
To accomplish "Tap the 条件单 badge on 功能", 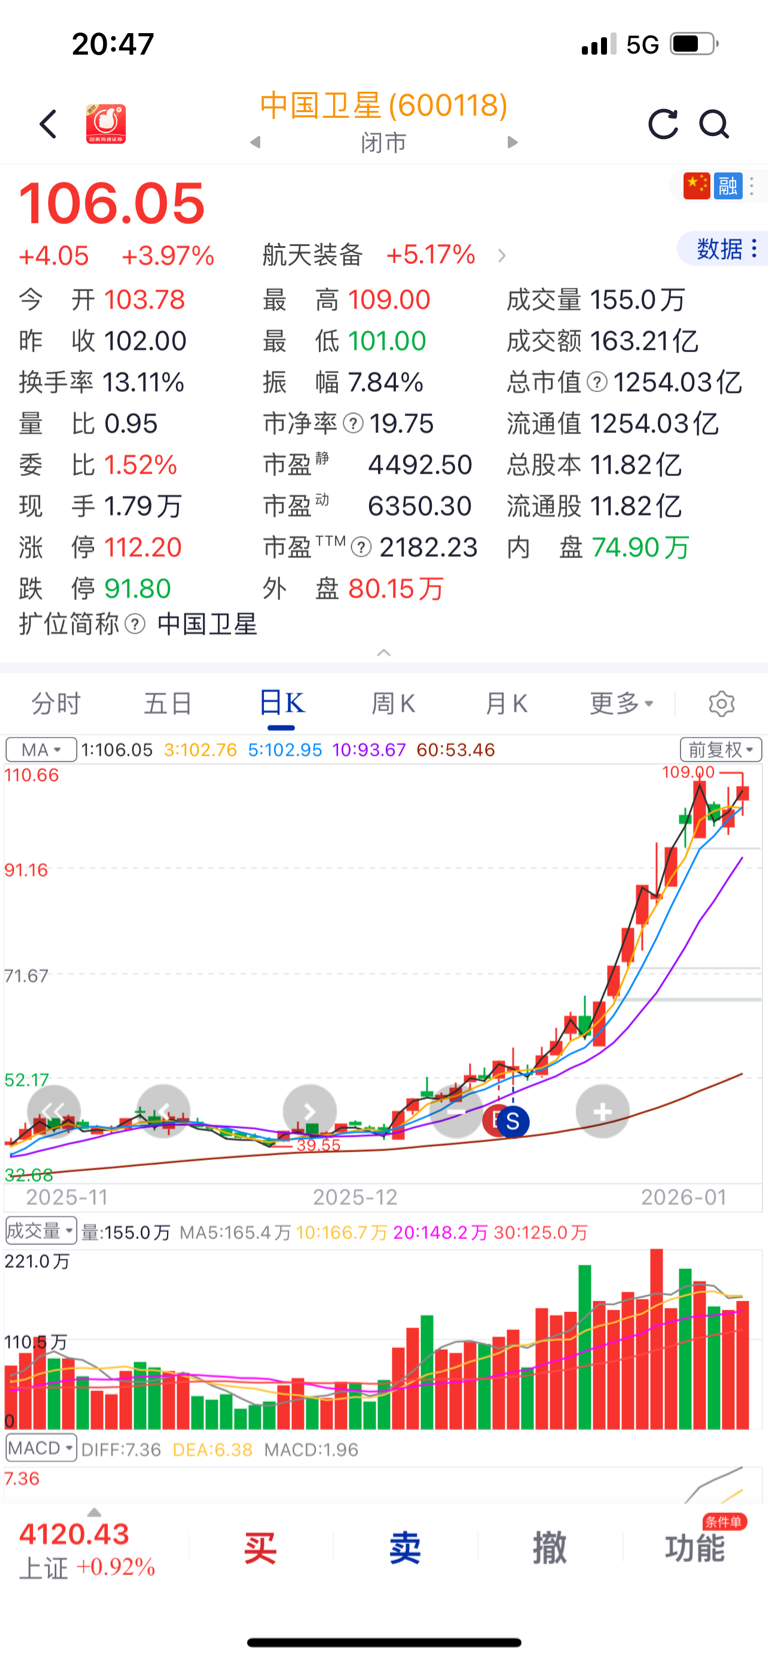I will tap(724, 1521).
